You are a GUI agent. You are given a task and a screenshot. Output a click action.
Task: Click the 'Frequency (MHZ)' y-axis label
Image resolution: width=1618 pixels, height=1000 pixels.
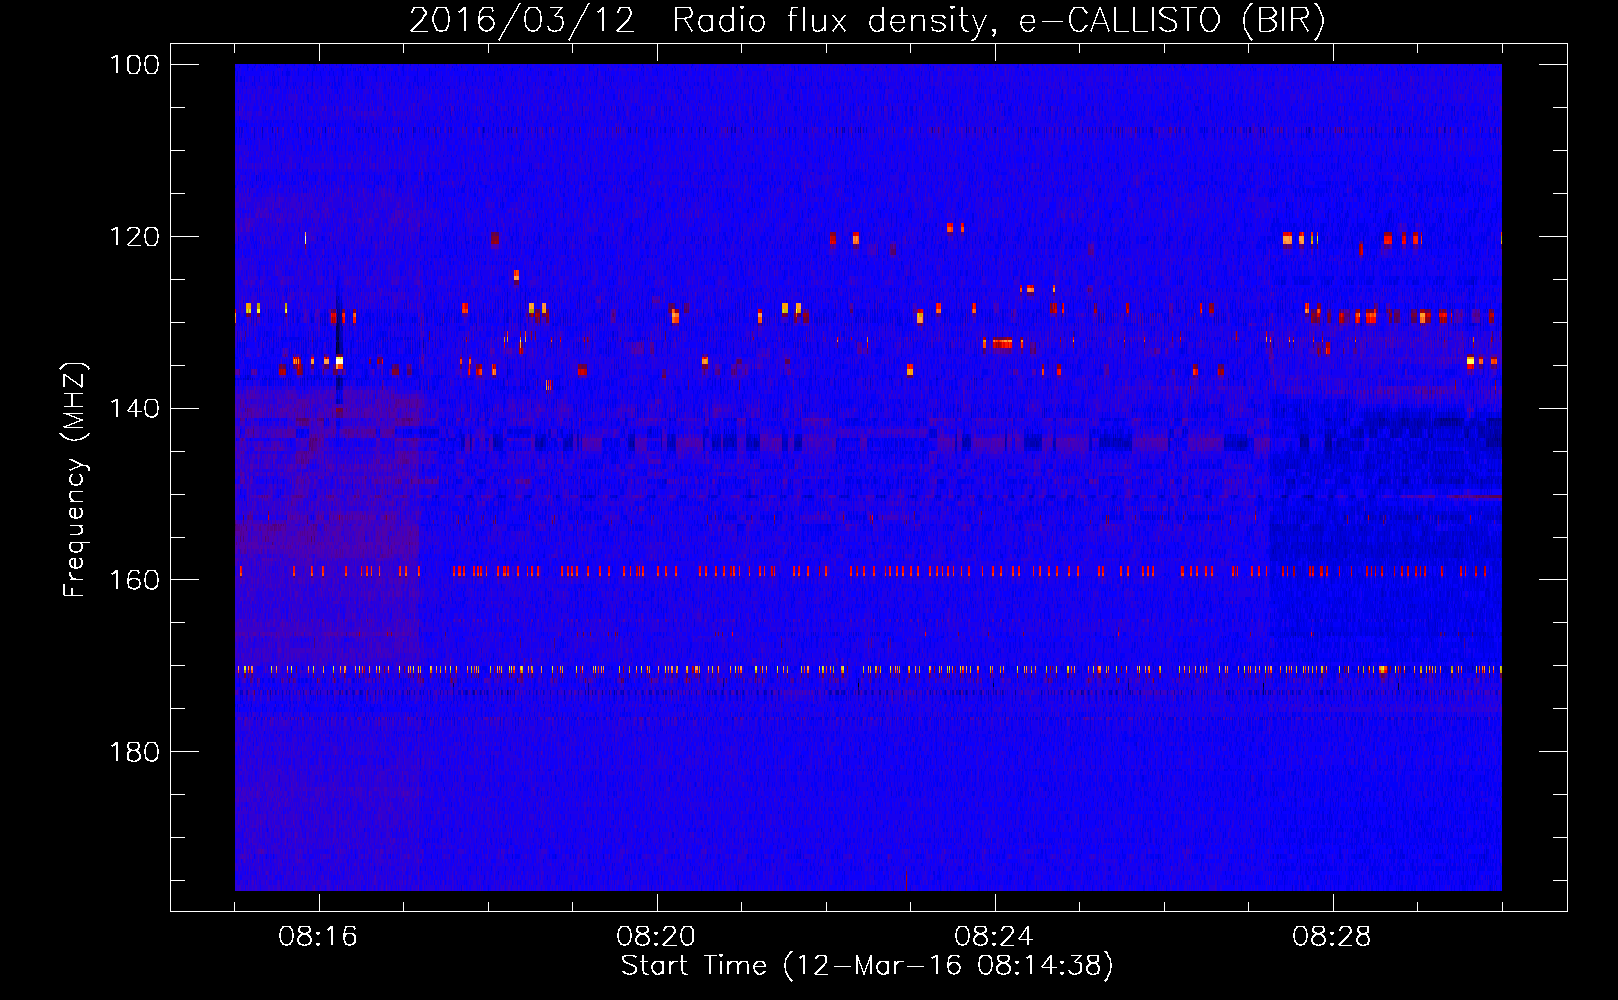coord(75,480)
